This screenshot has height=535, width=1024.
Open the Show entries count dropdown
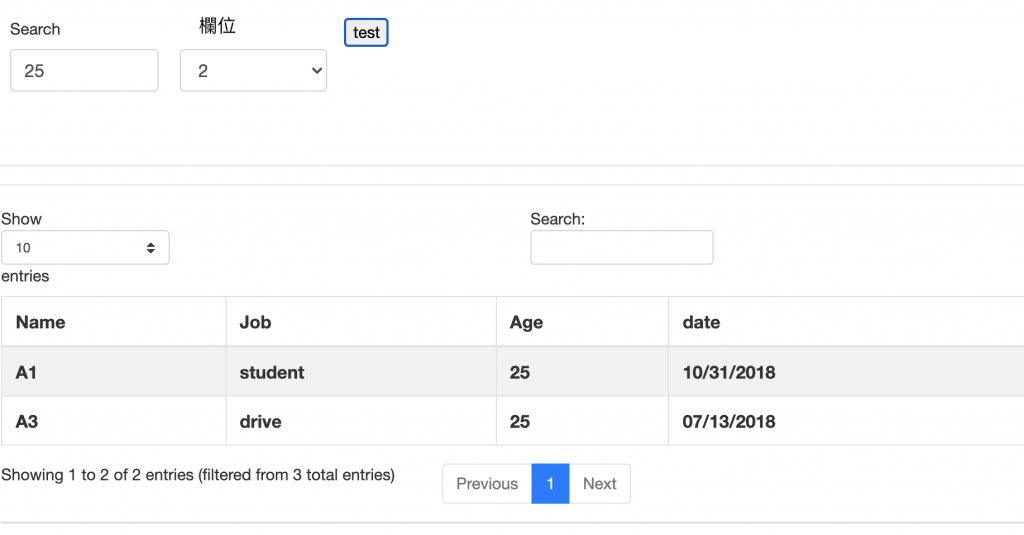(x=85, y=248)
